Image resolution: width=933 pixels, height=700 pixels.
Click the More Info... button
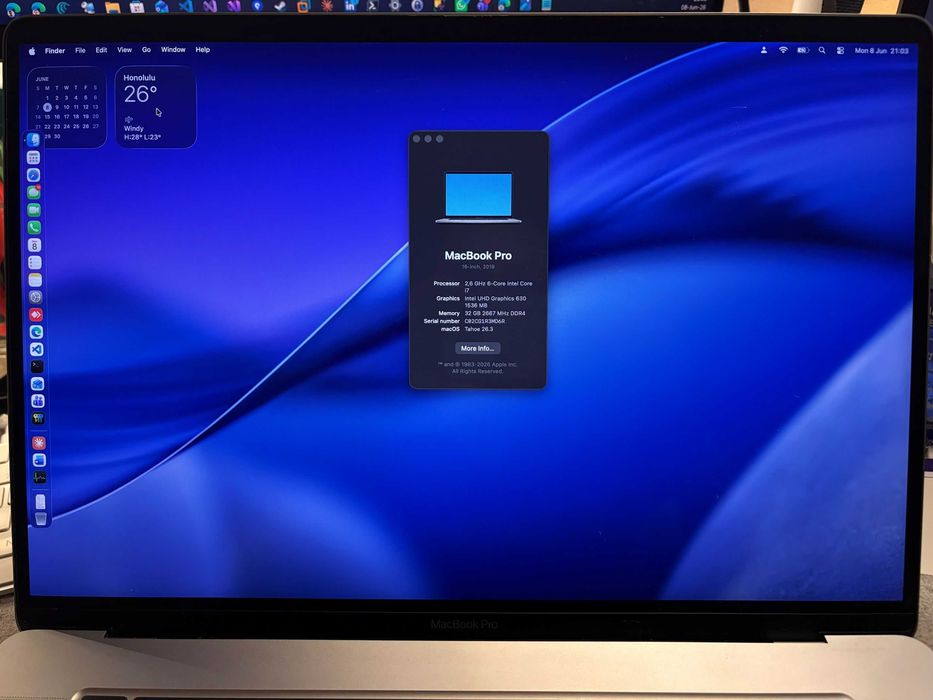point(477,348)
